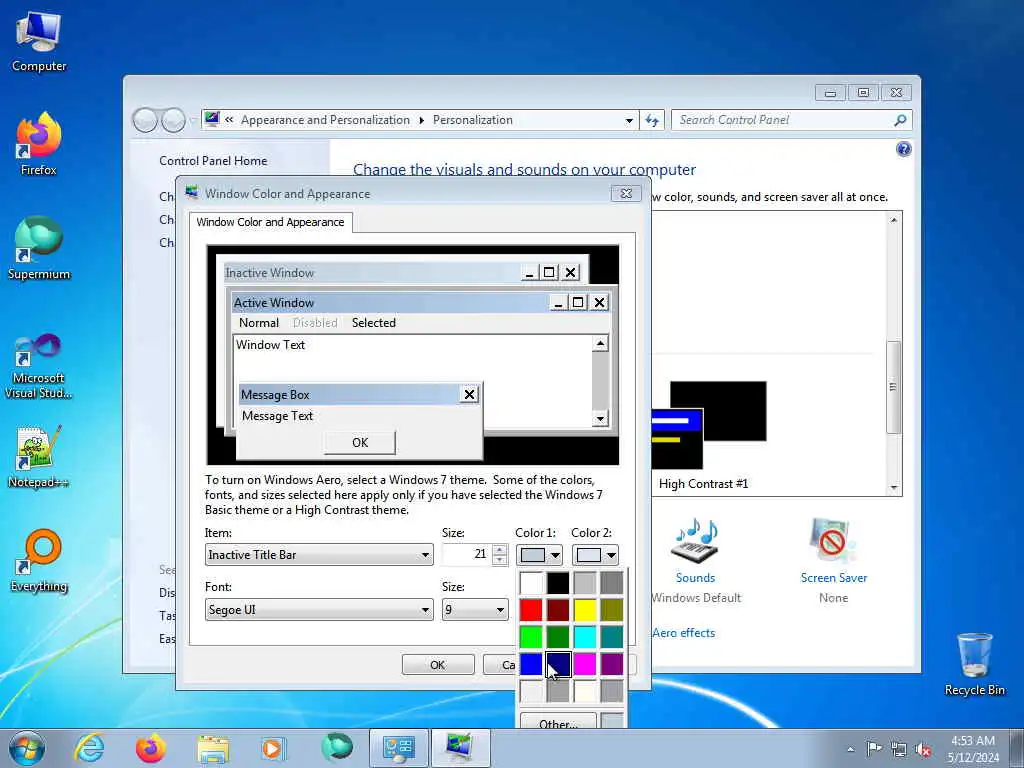Click the theme list vertical scrollbar thumb
This screenshot has width=1024, height=768.
click(x=893, y=387)
